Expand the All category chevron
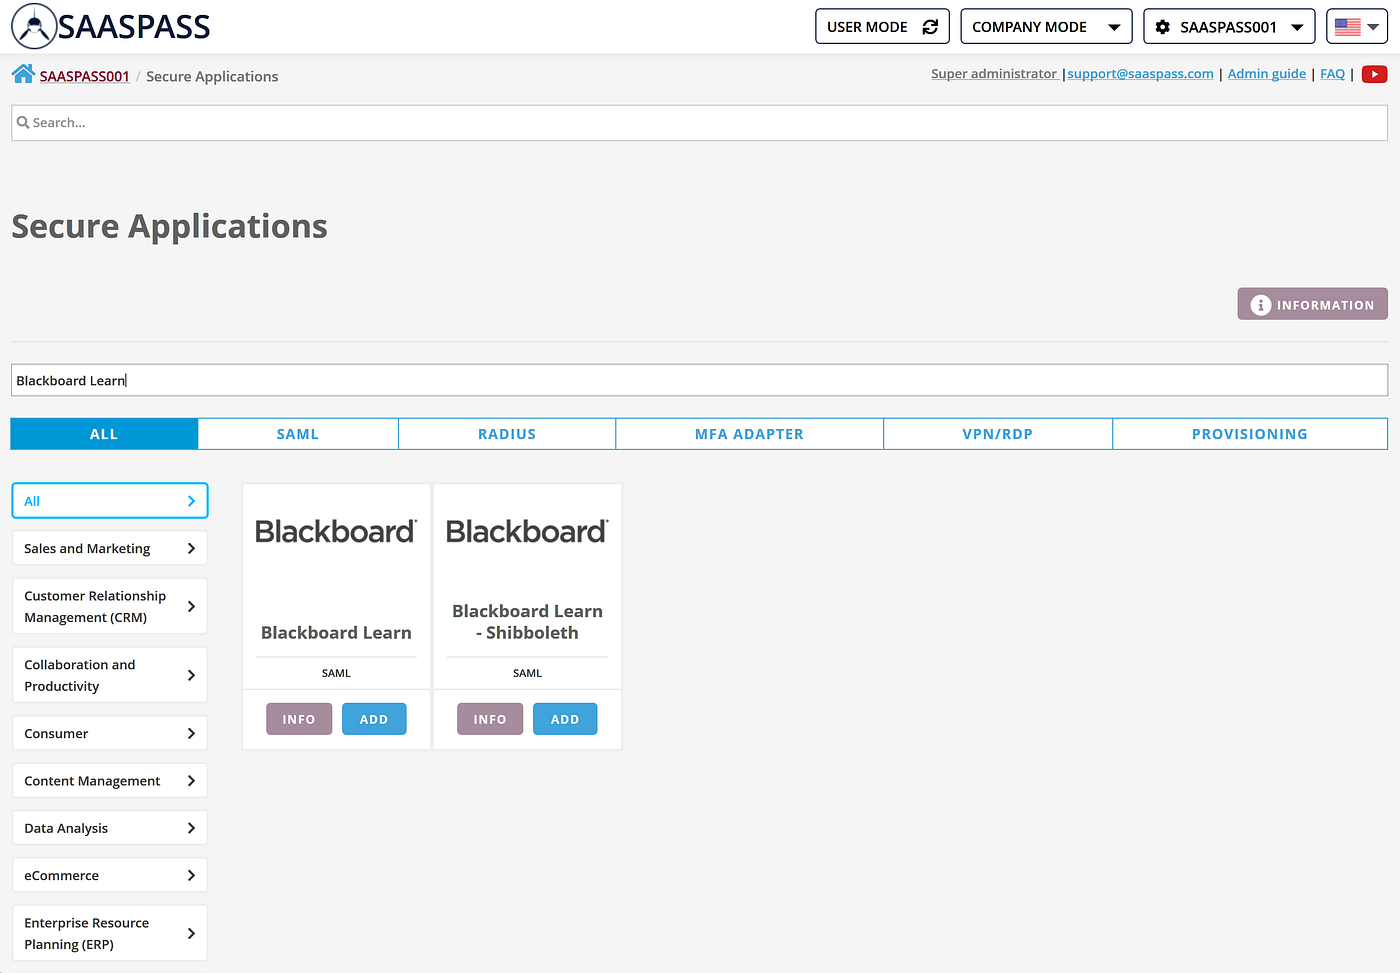 (x=191, y=501)
